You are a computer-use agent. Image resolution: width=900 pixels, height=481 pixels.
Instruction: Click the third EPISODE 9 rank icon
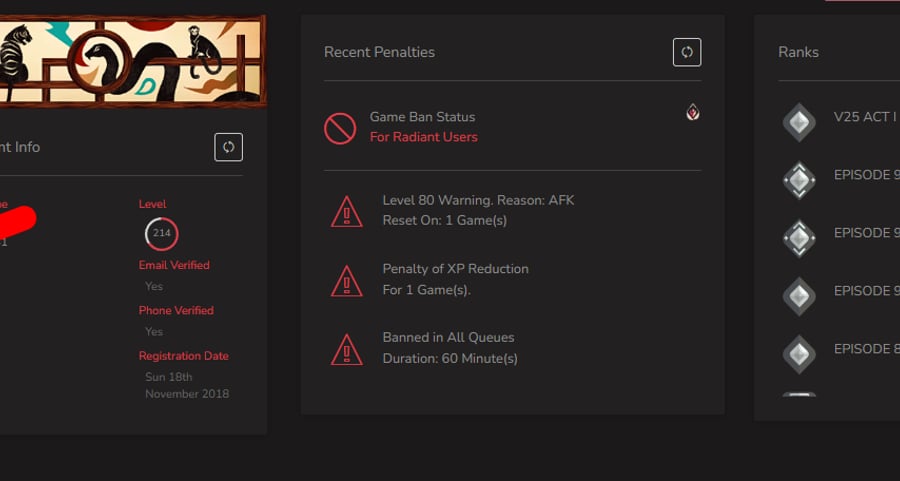799,296
